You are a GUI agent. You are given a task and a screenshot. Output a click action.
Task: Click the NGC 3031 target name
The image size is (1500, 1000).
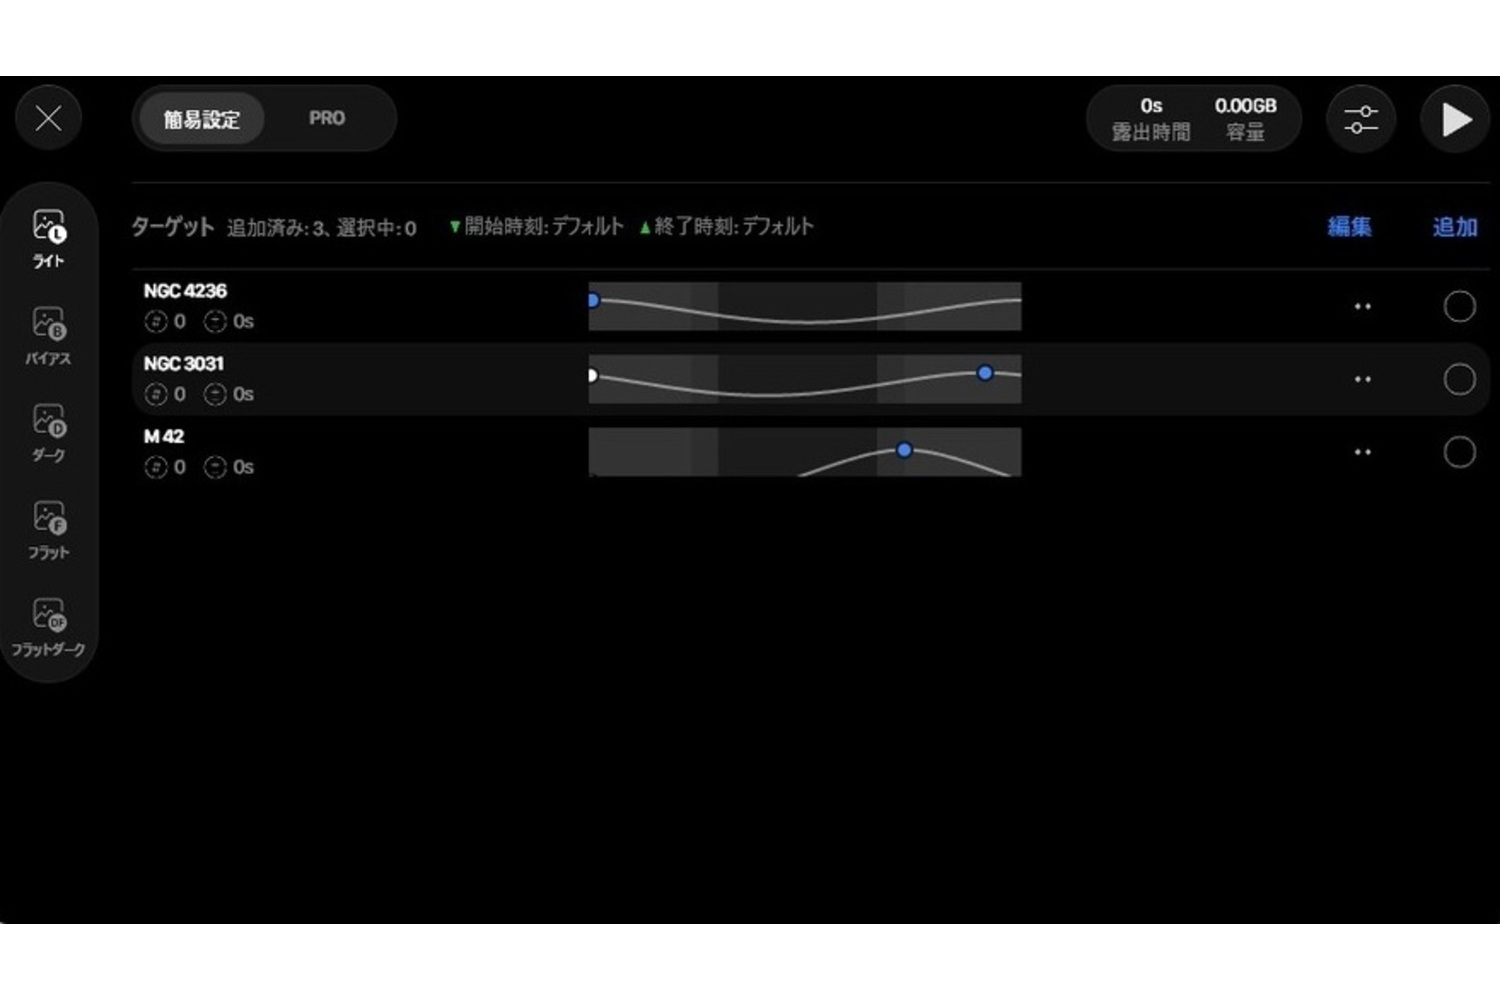tap(183, 364)
